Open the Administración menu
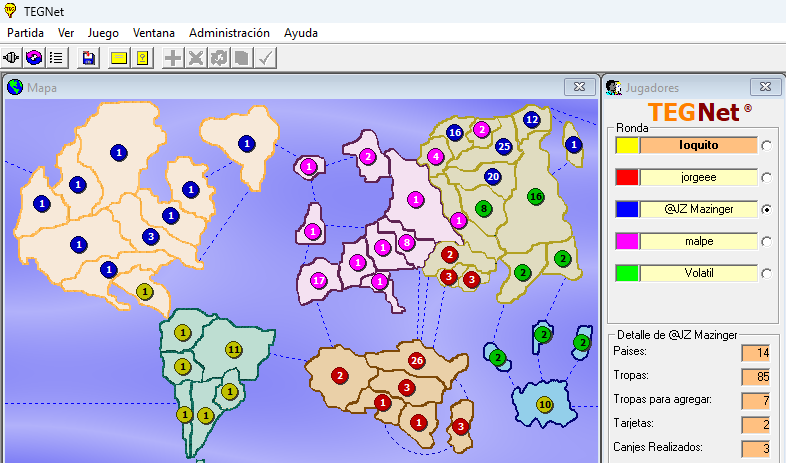Image resolution: width=786 pixels, height=463 pixels. 229,33
